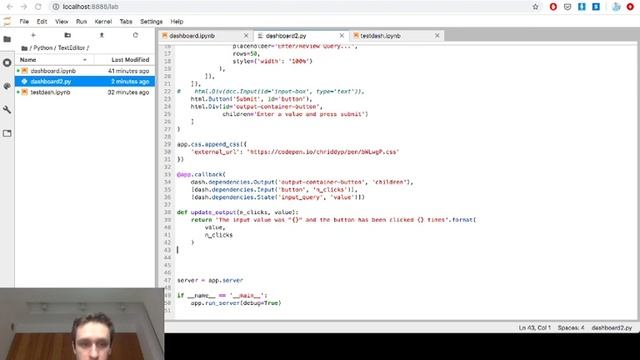
Task: Click the 'app.run_server(debug=True)' line
Action: pyautogui.click(x=236, y=303)
